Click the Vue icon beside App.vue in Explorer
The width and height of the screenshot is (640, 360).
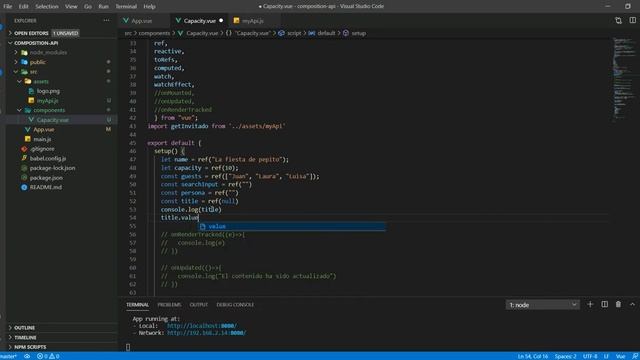click(x=28, y=129)
